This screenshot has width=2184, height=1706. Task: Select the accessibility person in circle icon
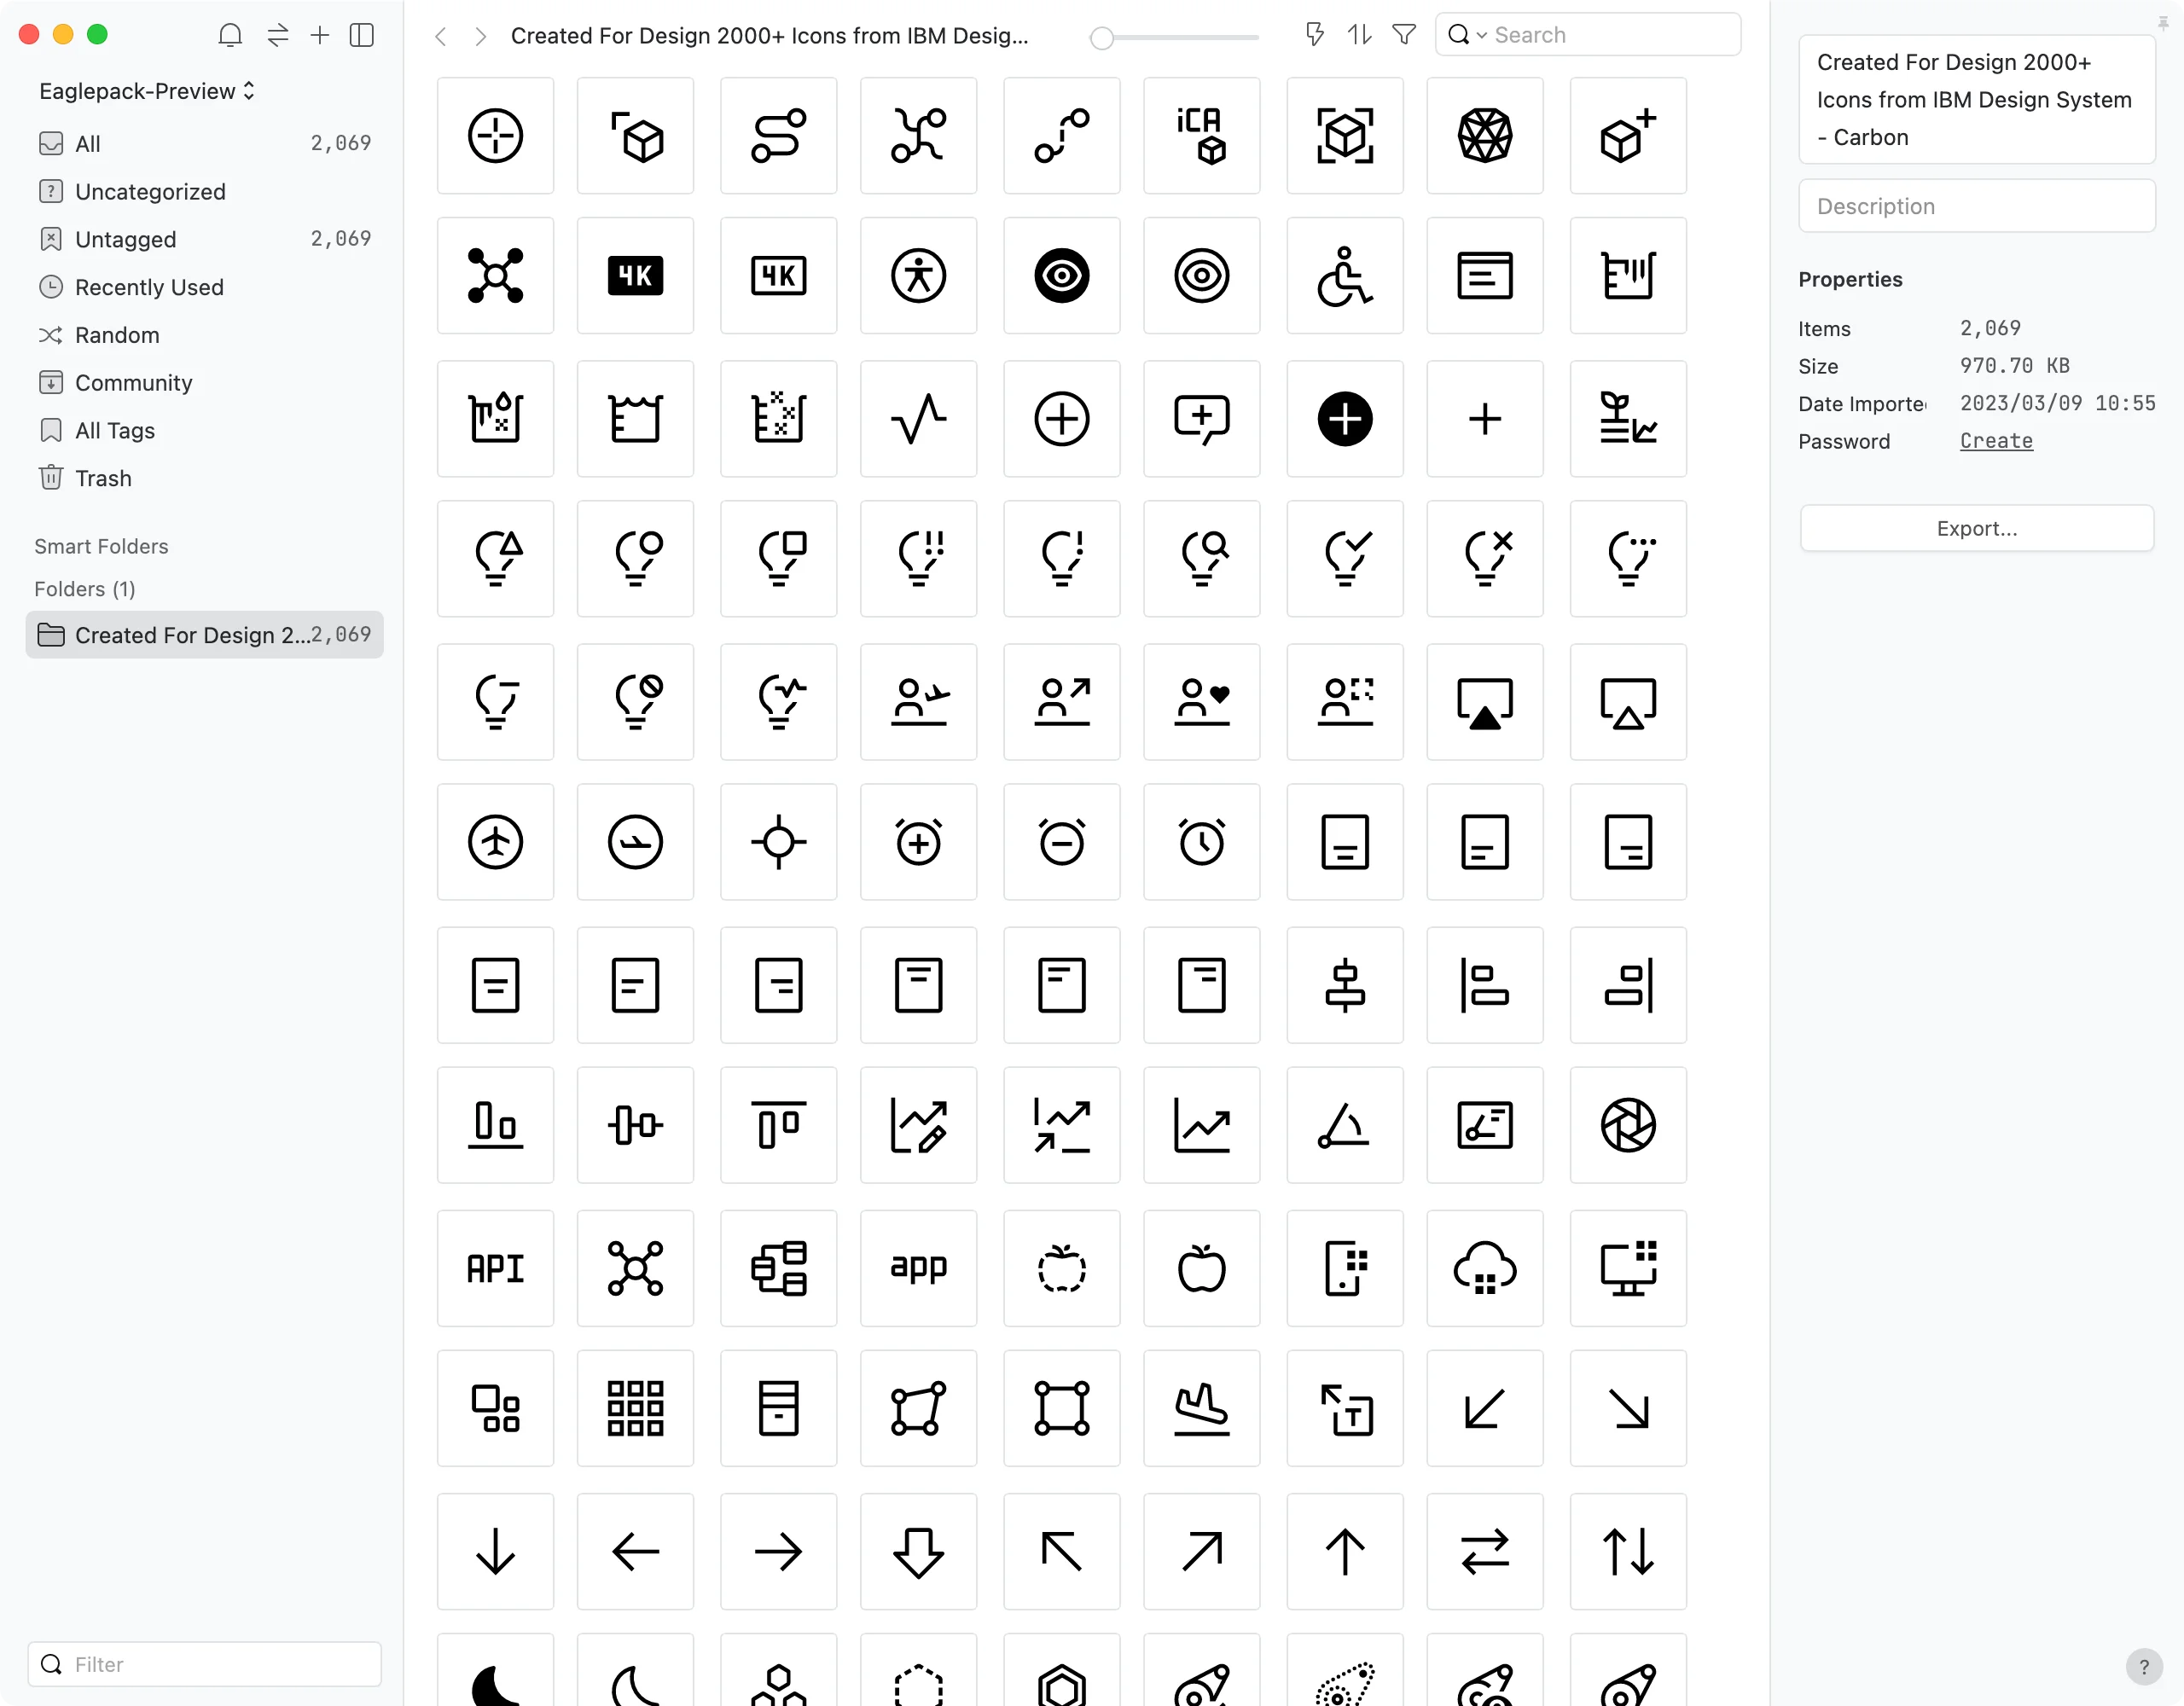coord(918,276)
